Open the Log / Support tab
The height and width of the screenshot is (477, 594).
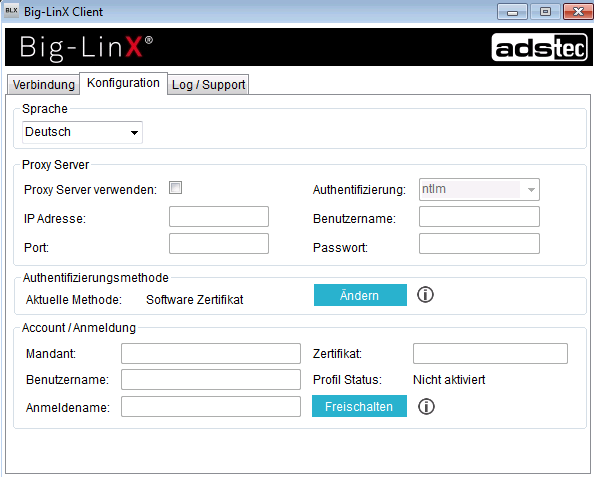(x=208, y=84)
